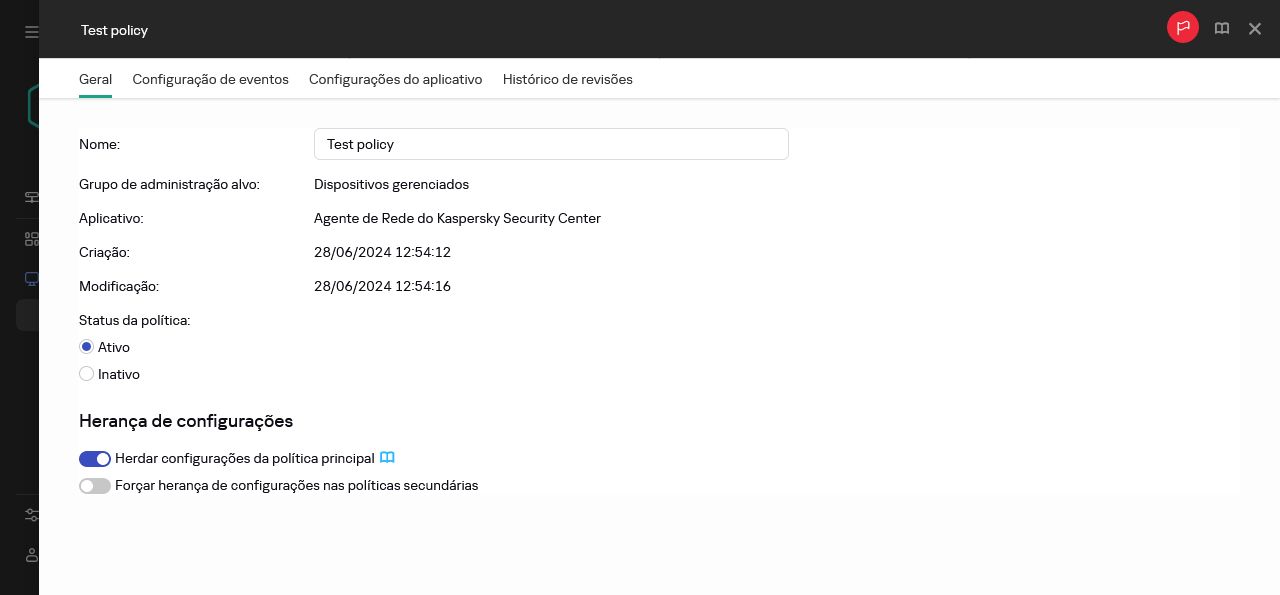
Task: Click the dashboard grid icon in sidebar
Action: coord(32,239)
